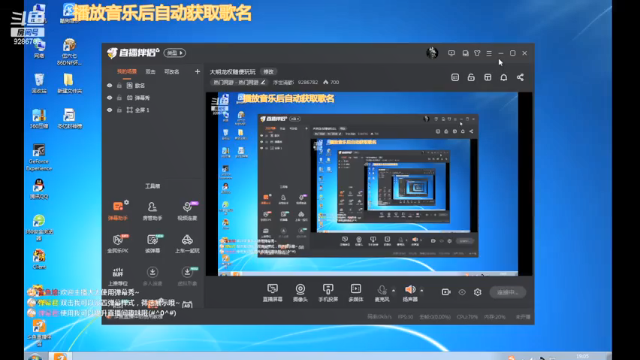Download the virtual avatar tool with green badge

pyautogui.click(x=187, y=276)
